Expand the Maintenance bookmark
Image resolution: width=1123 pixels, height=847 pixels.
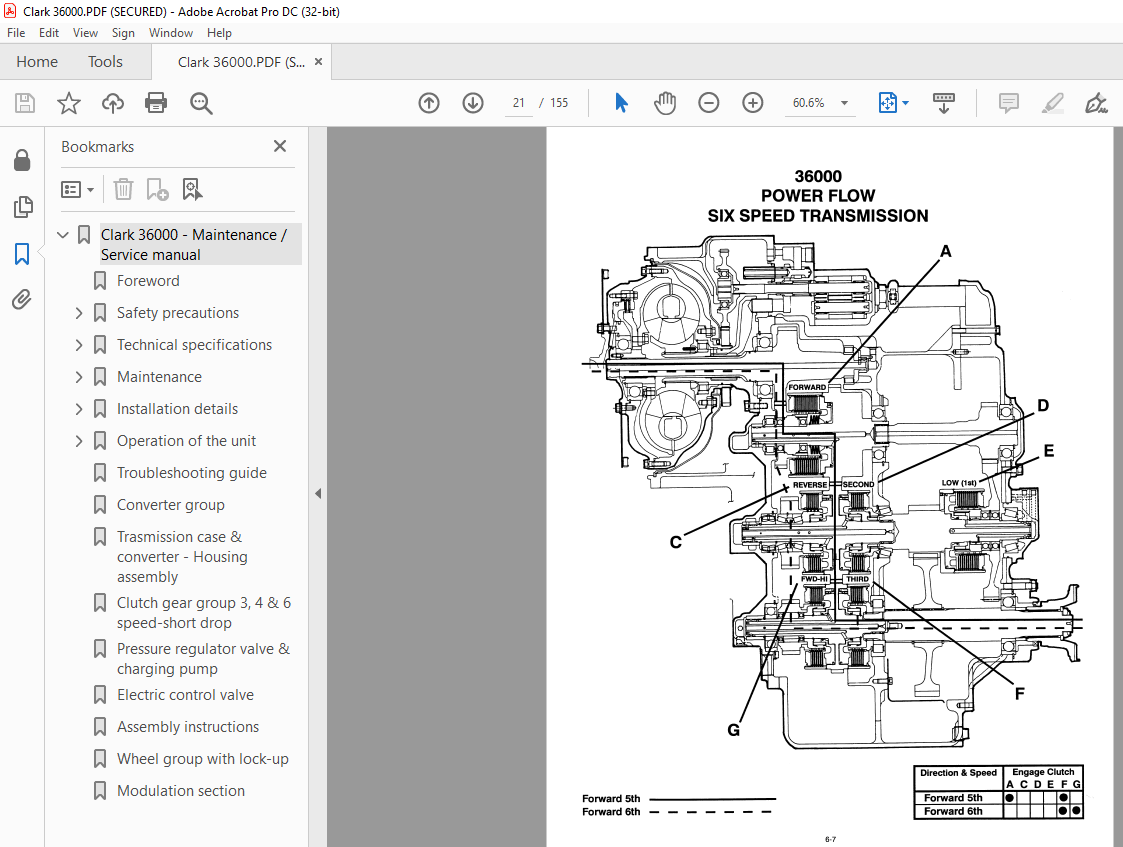(x=79, y=377)
